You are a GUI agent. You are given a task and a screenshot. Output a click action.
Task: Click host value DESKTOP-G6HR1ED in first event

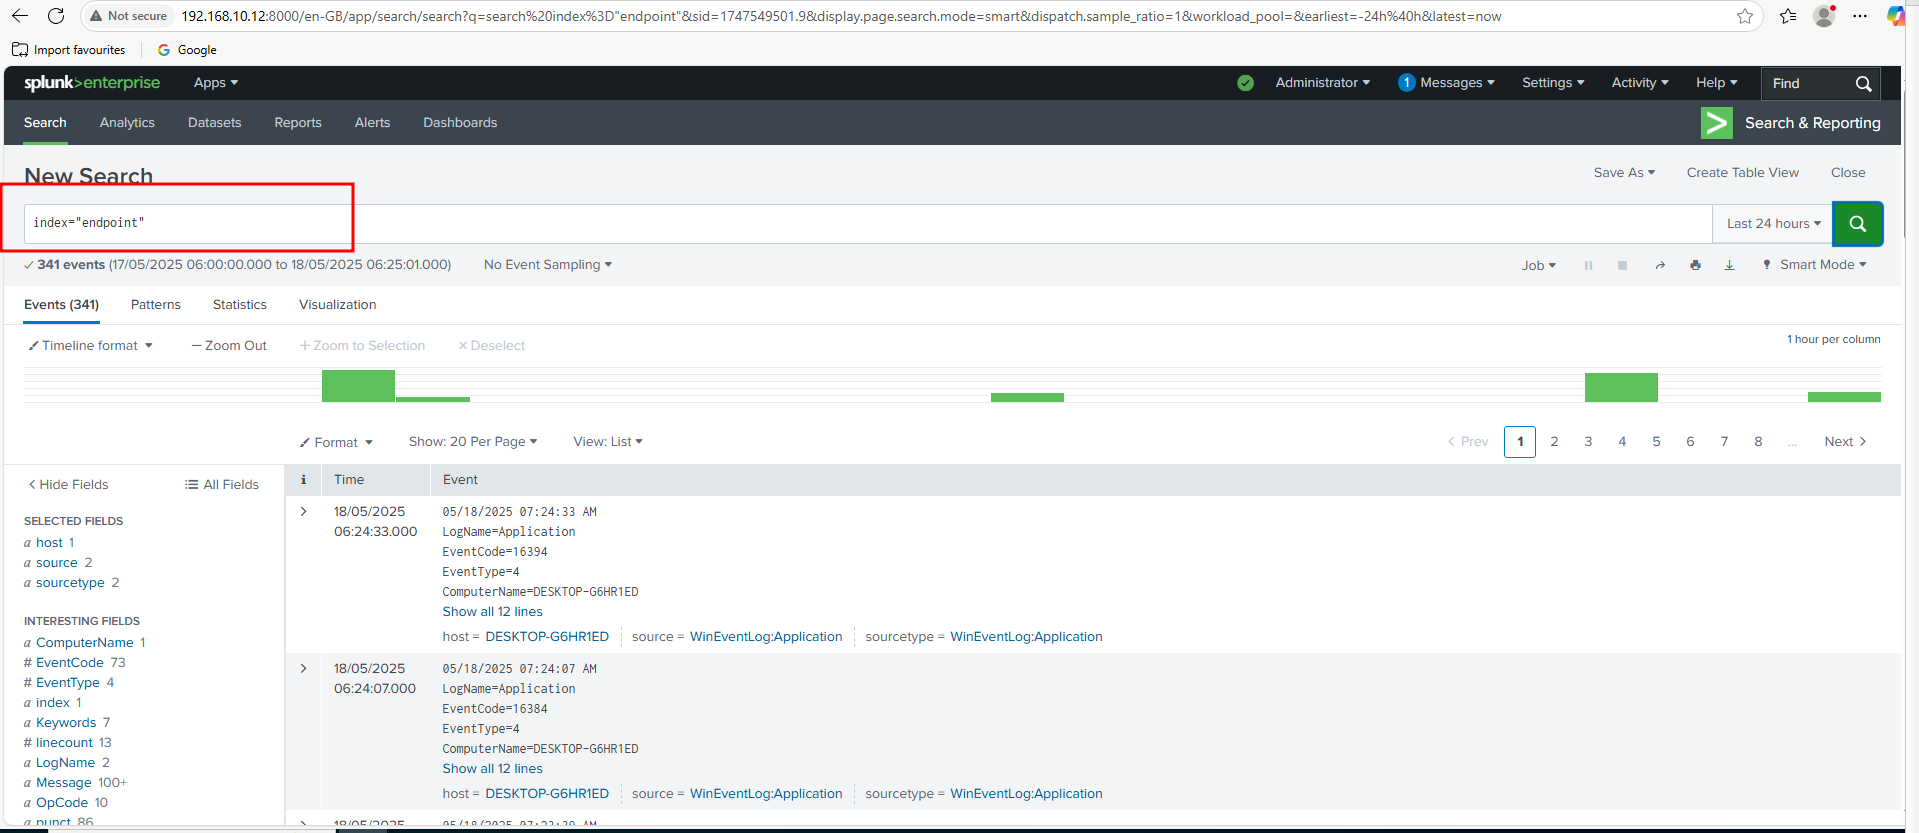pos(547,637)
